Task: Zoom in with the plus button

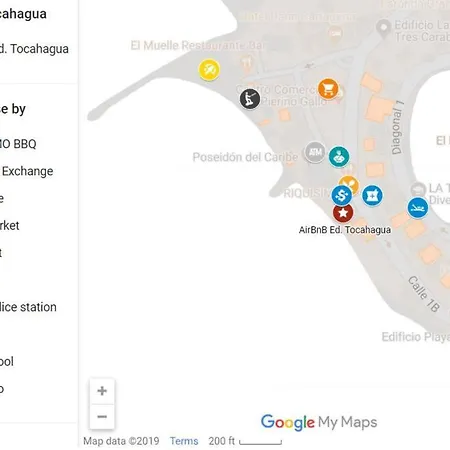Action: (102, 391)
